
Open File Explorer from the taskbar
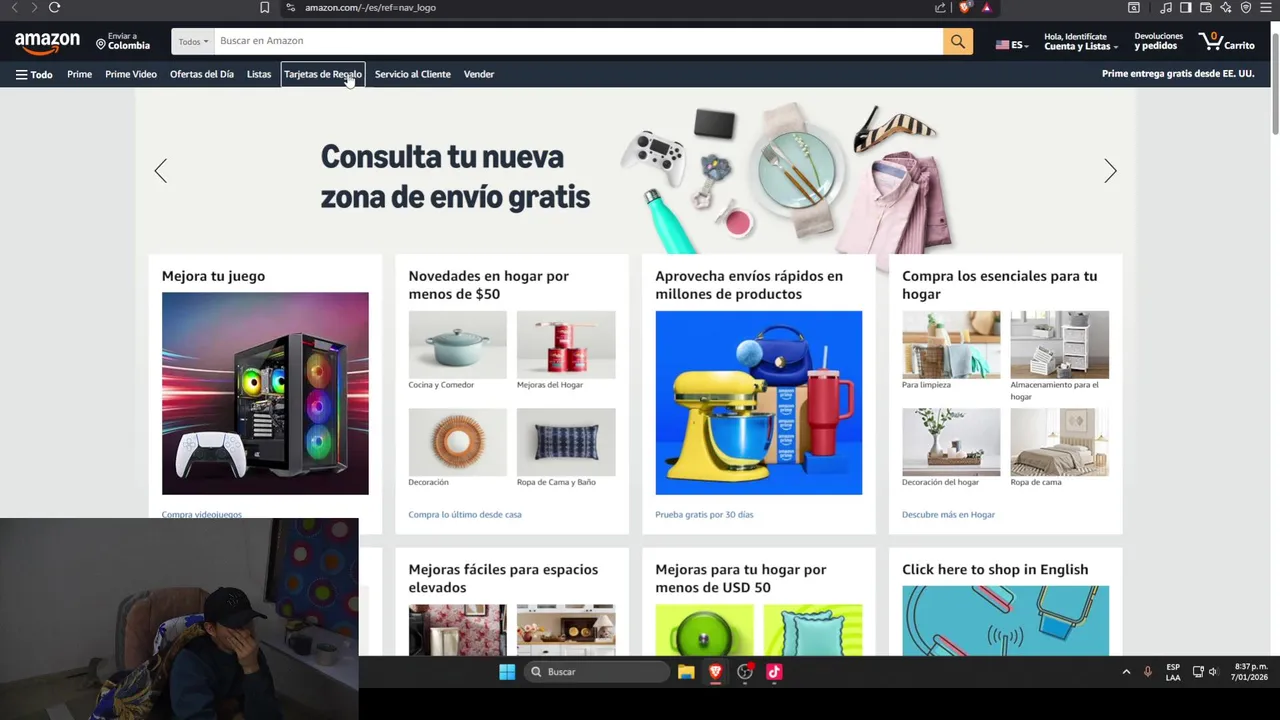click(686, 672)
